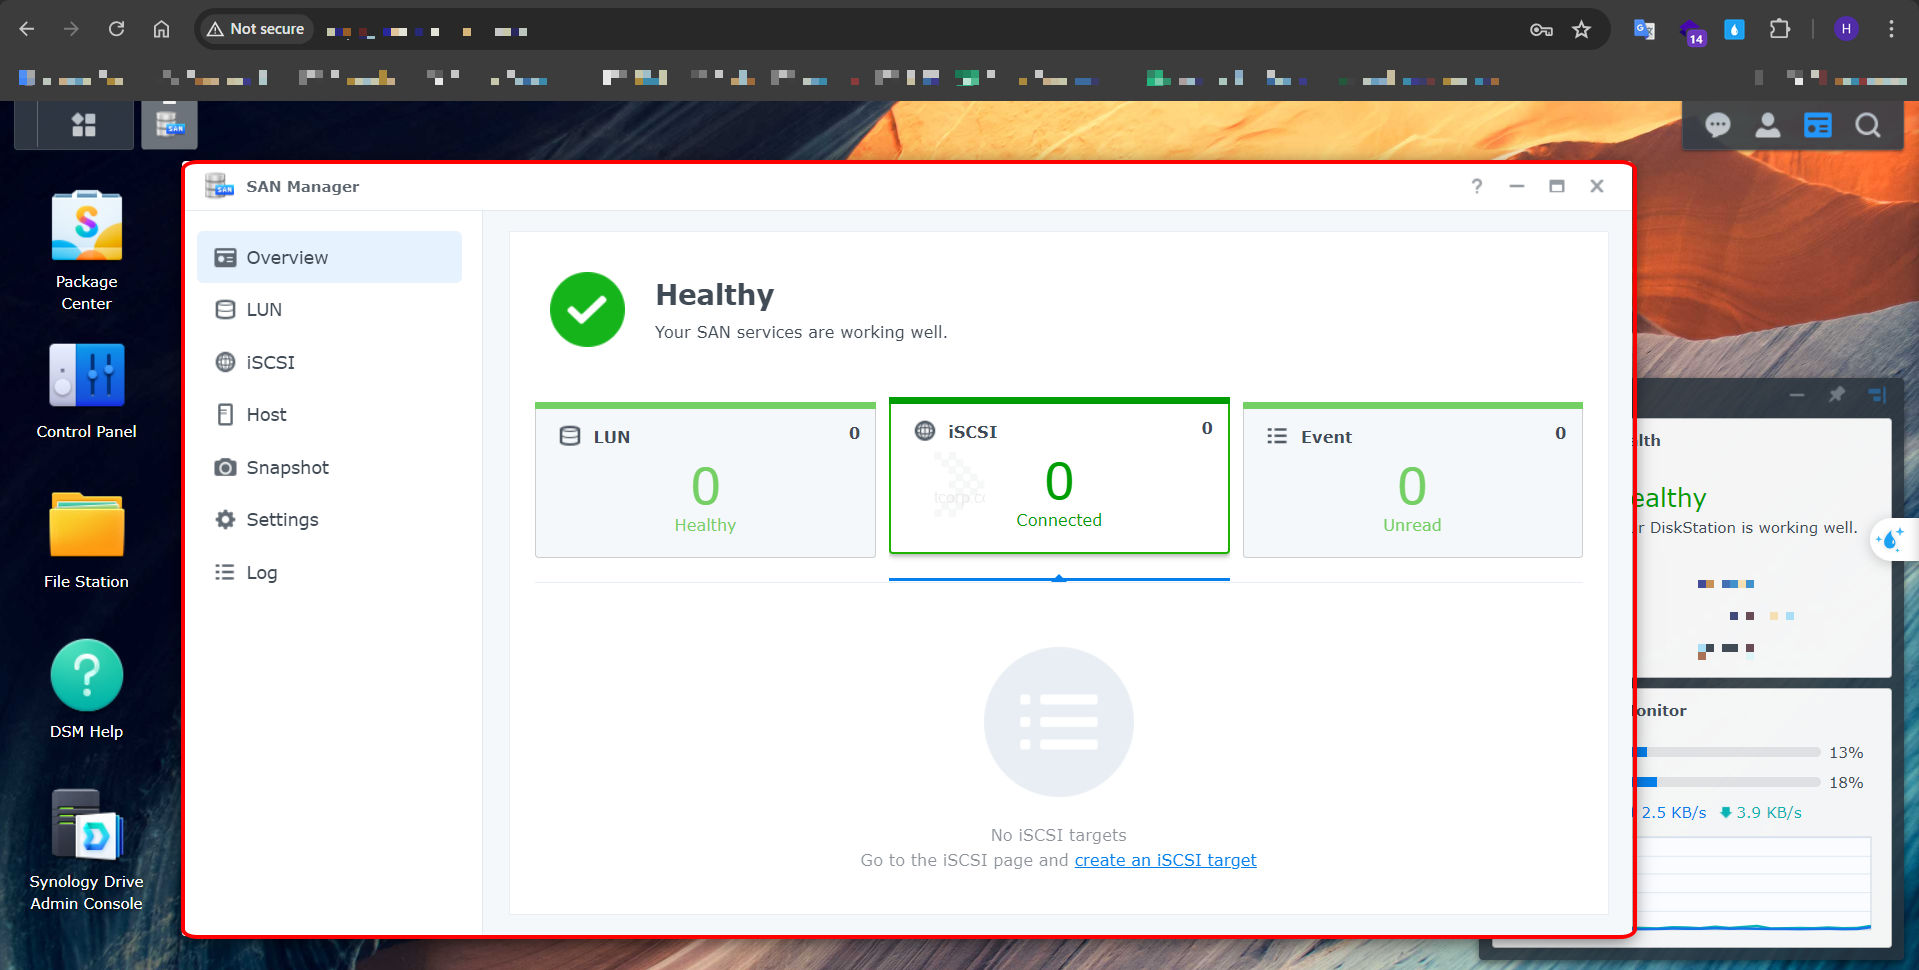Open SAN Manager Settings

(282, 520)
